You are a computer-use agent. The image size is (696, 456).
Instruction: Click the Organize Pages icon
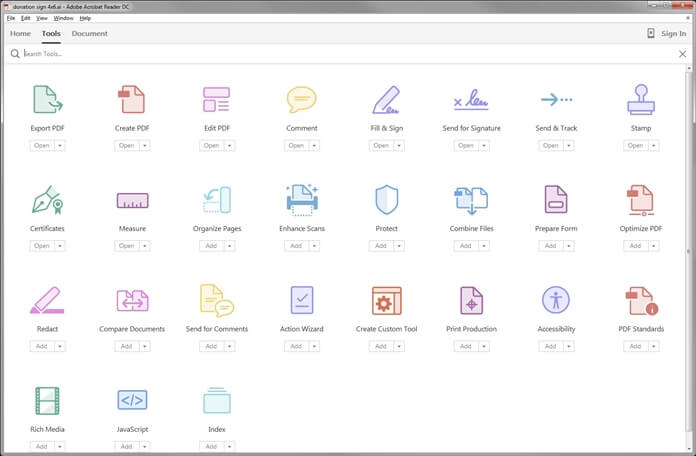tap(217, 200)
